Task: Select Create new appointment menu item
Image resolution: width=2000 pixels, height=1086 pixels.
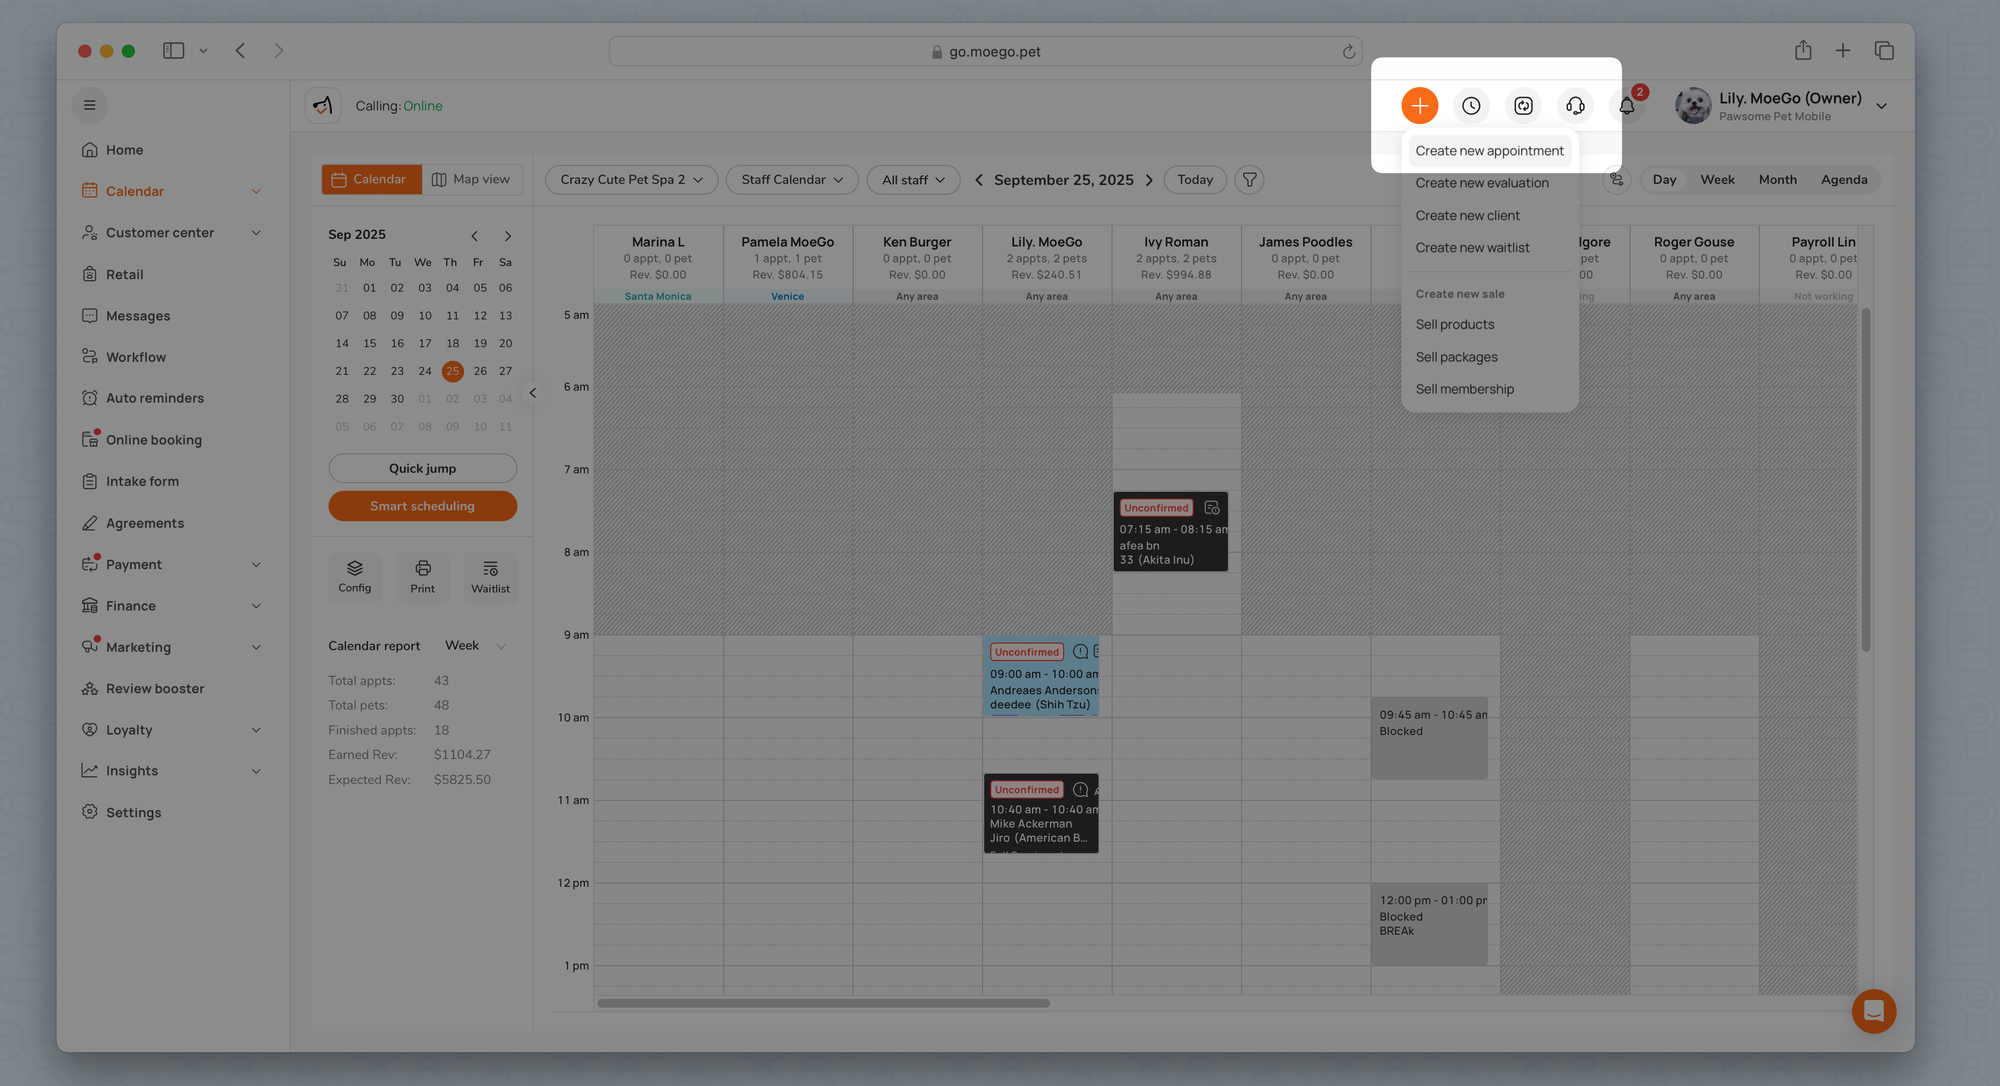Action: coord(1489,151)
